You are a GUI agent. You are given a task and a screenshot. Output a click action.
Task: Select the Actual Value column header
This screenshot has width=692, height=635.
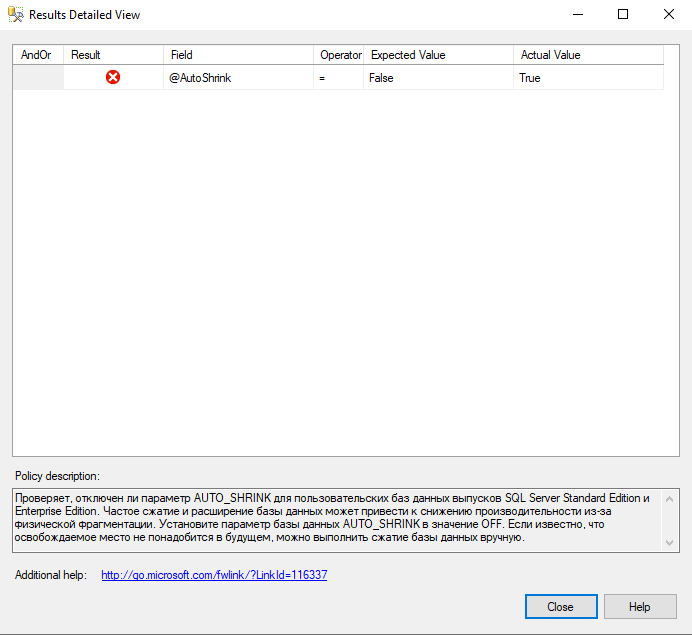(588, 55)
